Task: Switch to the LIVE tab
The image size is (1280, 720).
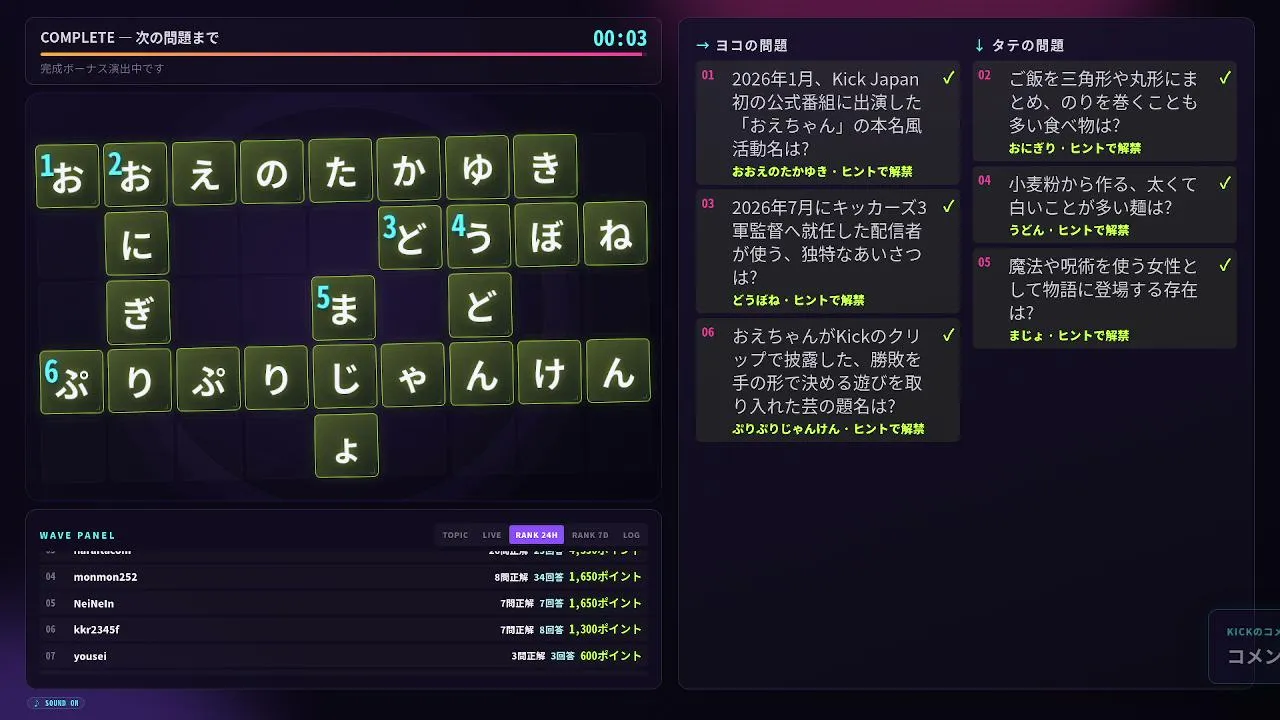Action: [x=492, y=535]
